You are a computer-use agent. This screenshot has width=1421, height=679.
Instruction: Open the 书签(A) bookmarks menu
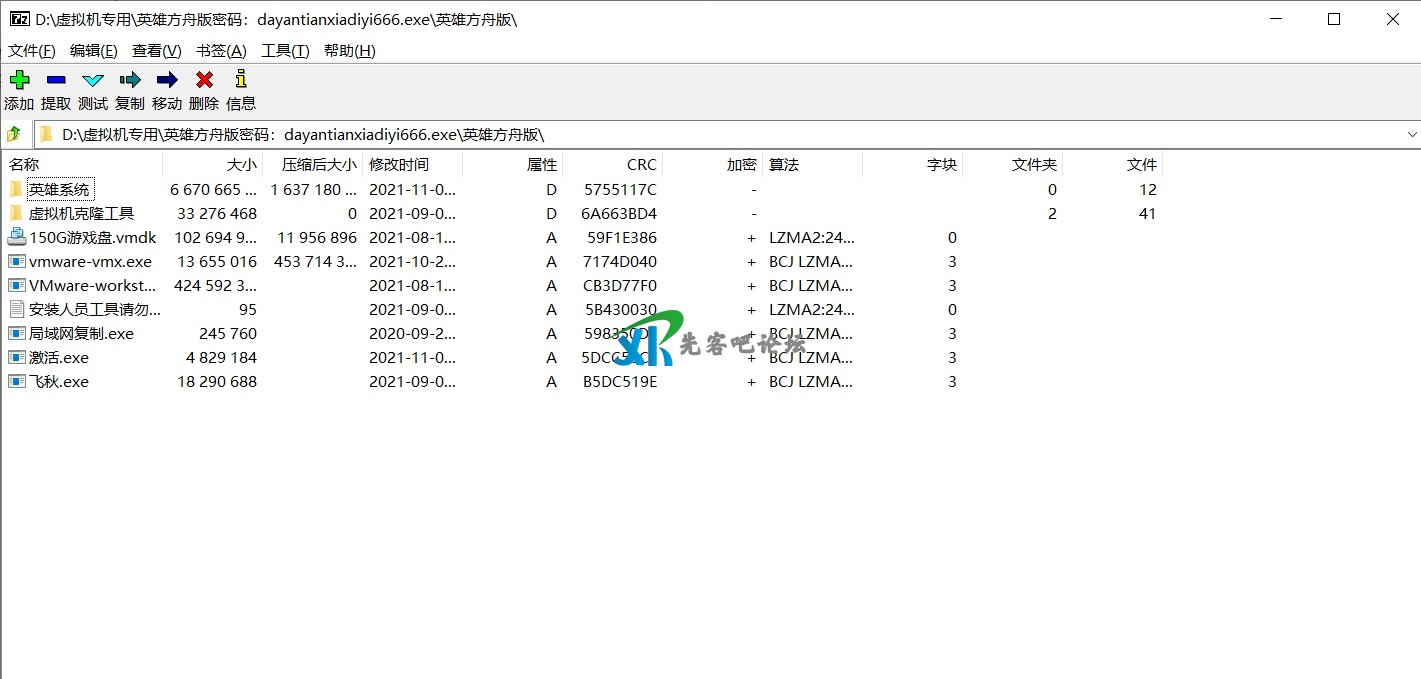221,51
